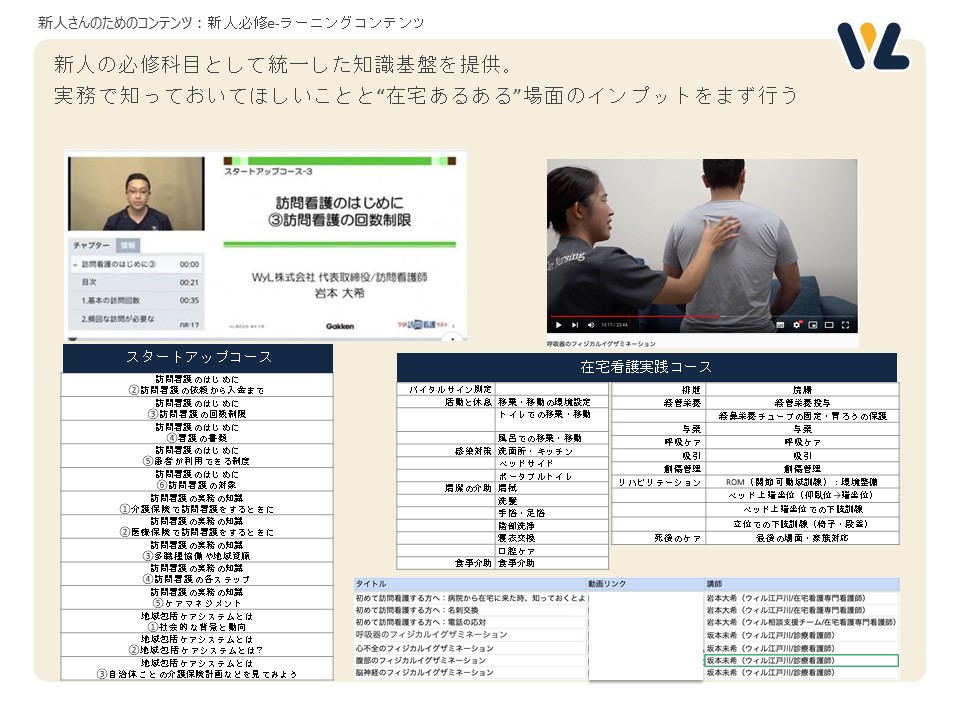This screenshot has width=960, height=720.
Task: Select row ②医療保険で訪問看護をするときに
Action: pyautogui.click(x=197, y=527)
